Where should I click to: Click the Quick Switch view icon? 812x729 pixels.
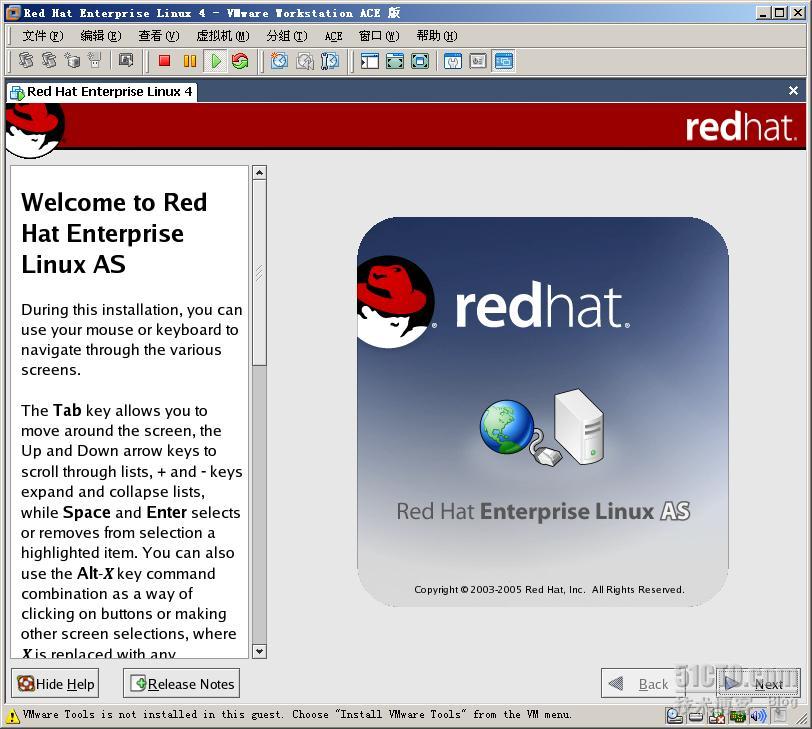[395, 61]
